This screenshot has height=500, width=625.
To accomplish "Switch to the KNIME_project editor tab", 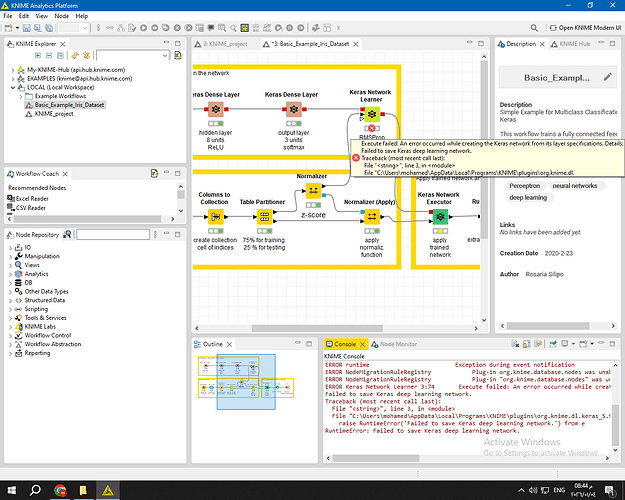I will tap(221, 44).
